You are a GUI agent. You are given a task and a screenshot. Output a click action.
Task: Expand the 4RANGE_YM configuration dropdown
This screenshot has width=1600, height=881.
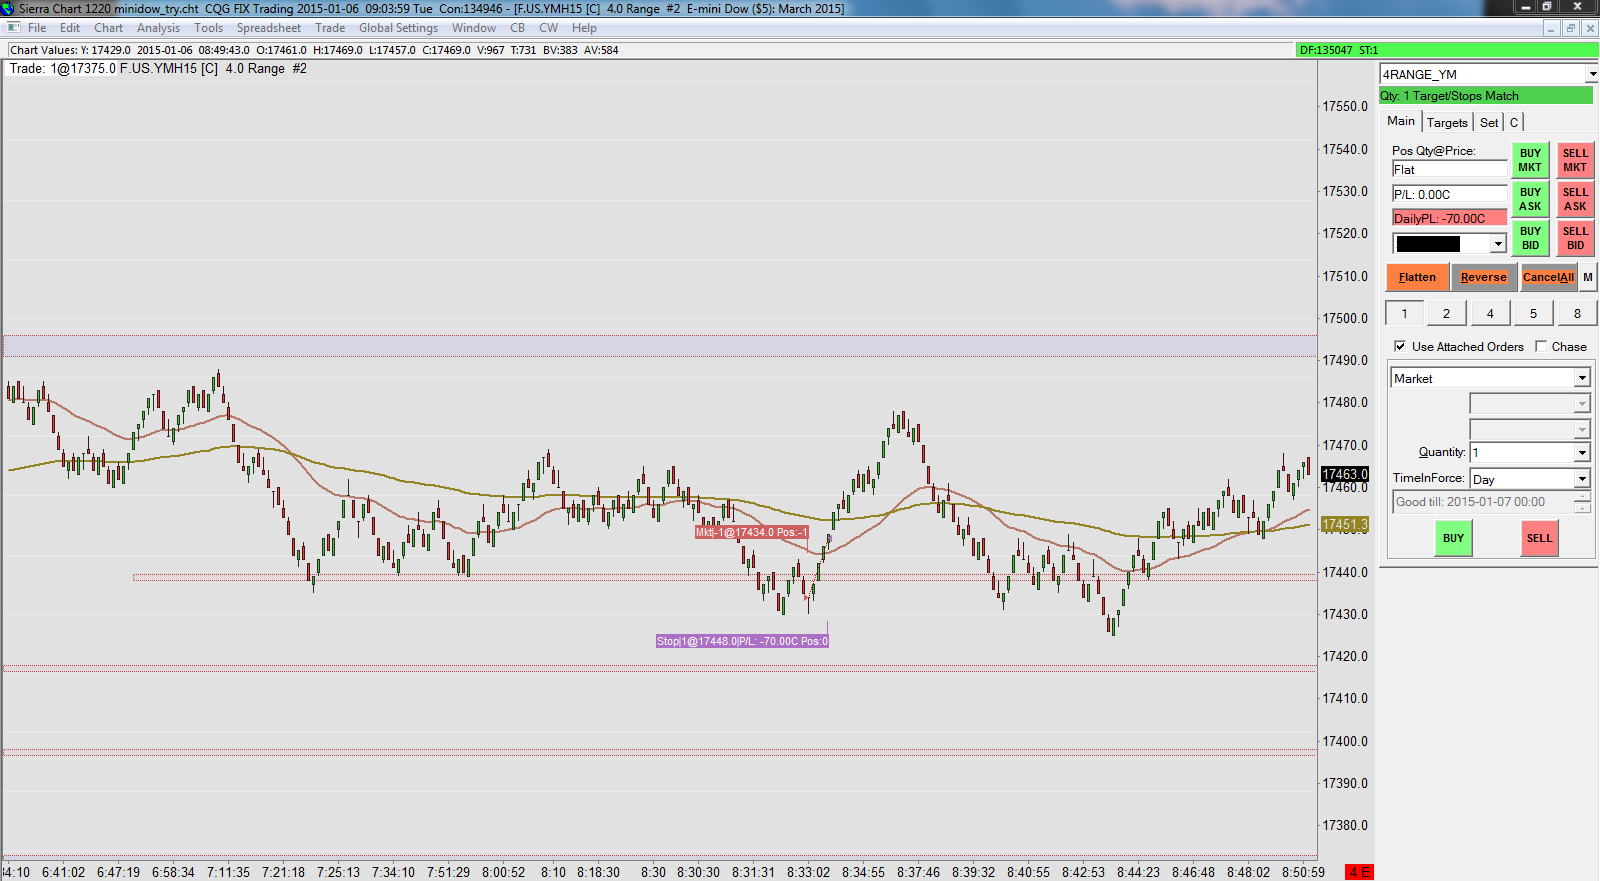click(x=1591, y=74)
